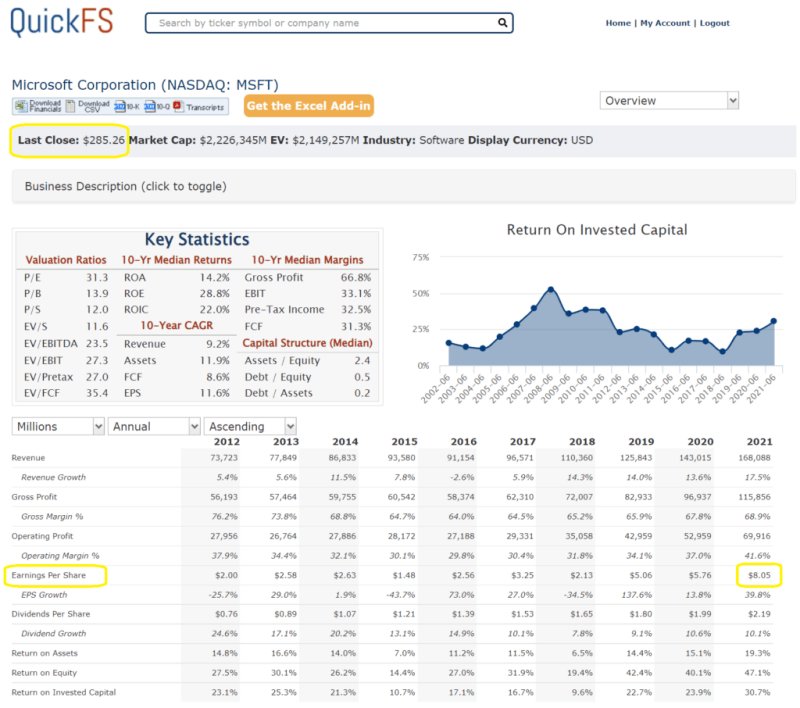Click the Capital Structure (Median) subheading
The image size is (800, 708).
click(307, 343)
